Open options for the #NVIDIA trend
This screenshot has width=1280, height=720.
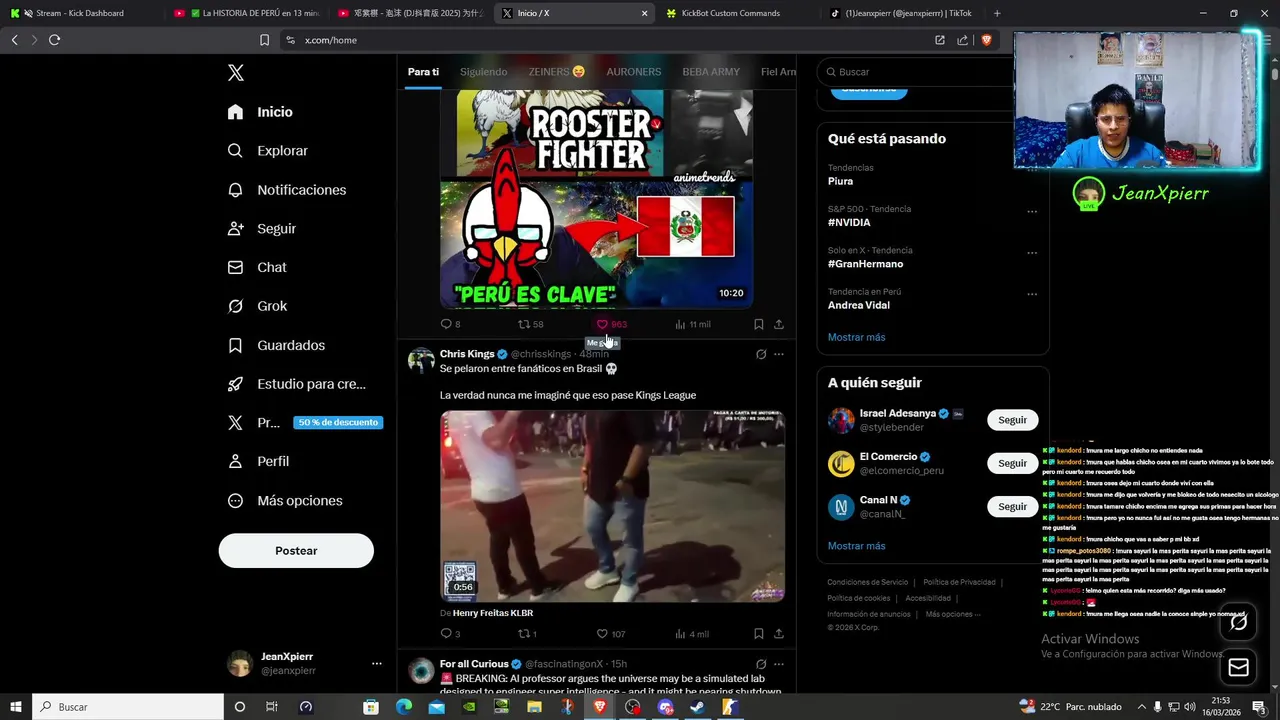click(x=1032, y=212)
